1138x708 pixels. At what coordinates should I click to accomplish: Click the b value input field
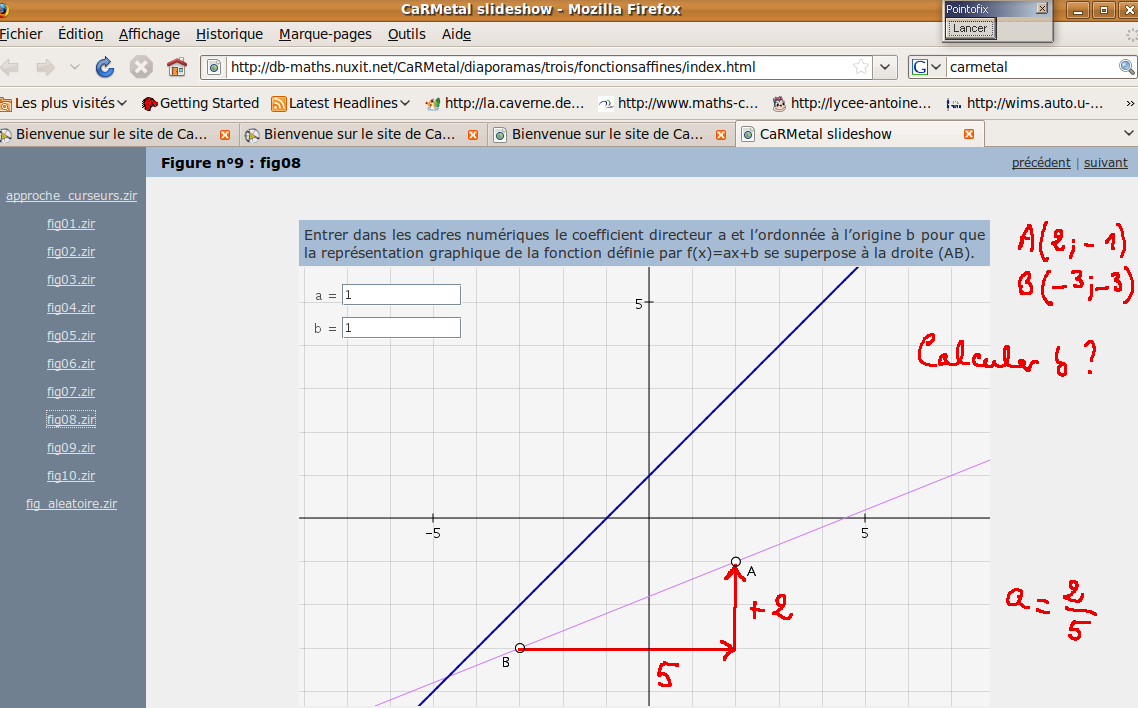pos(401,328)
